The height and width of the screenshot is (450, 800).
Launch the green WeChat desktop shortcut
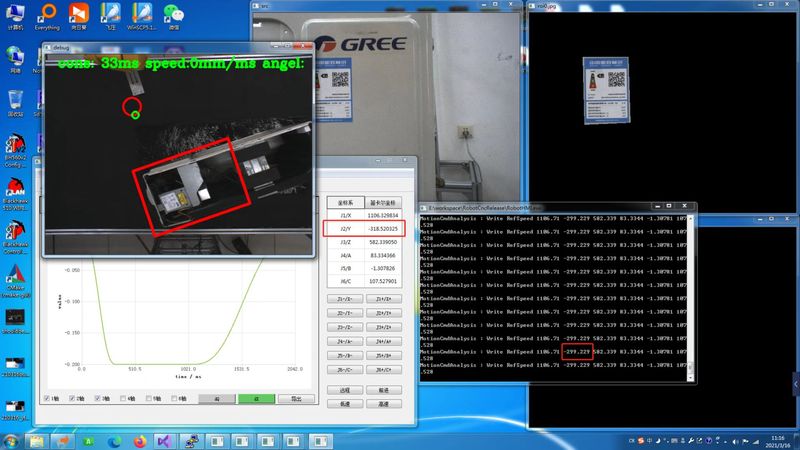(x=173, y=16)
